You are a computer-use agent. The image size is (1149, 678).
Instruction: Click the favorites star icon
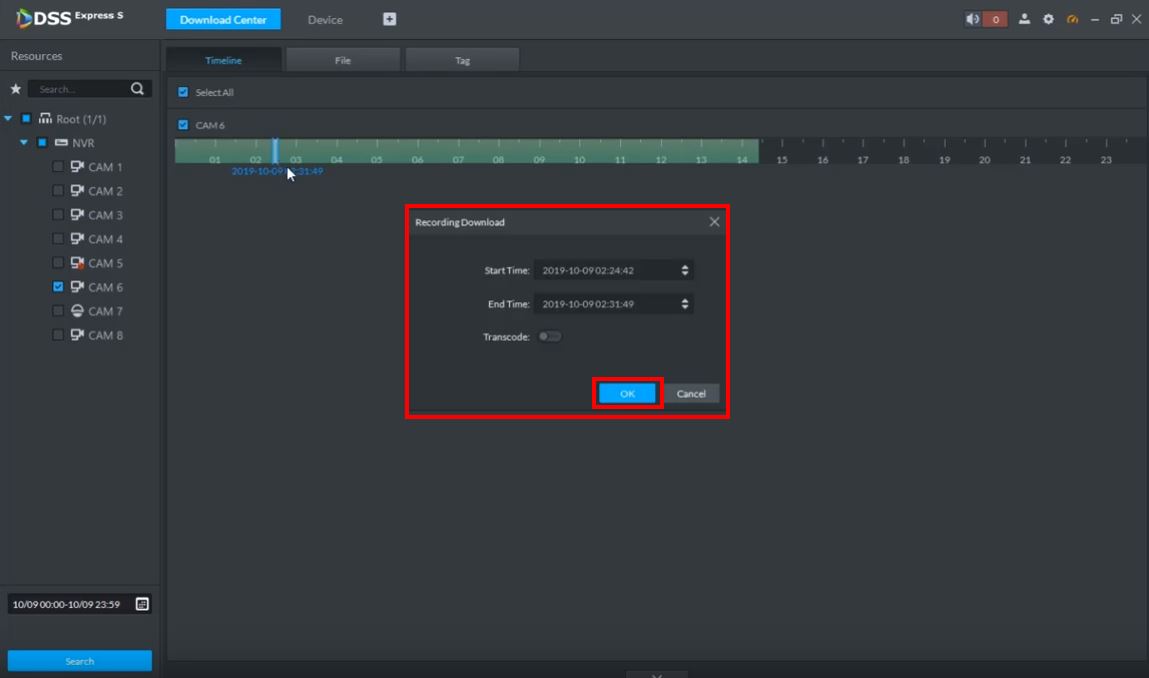(15, 89)
